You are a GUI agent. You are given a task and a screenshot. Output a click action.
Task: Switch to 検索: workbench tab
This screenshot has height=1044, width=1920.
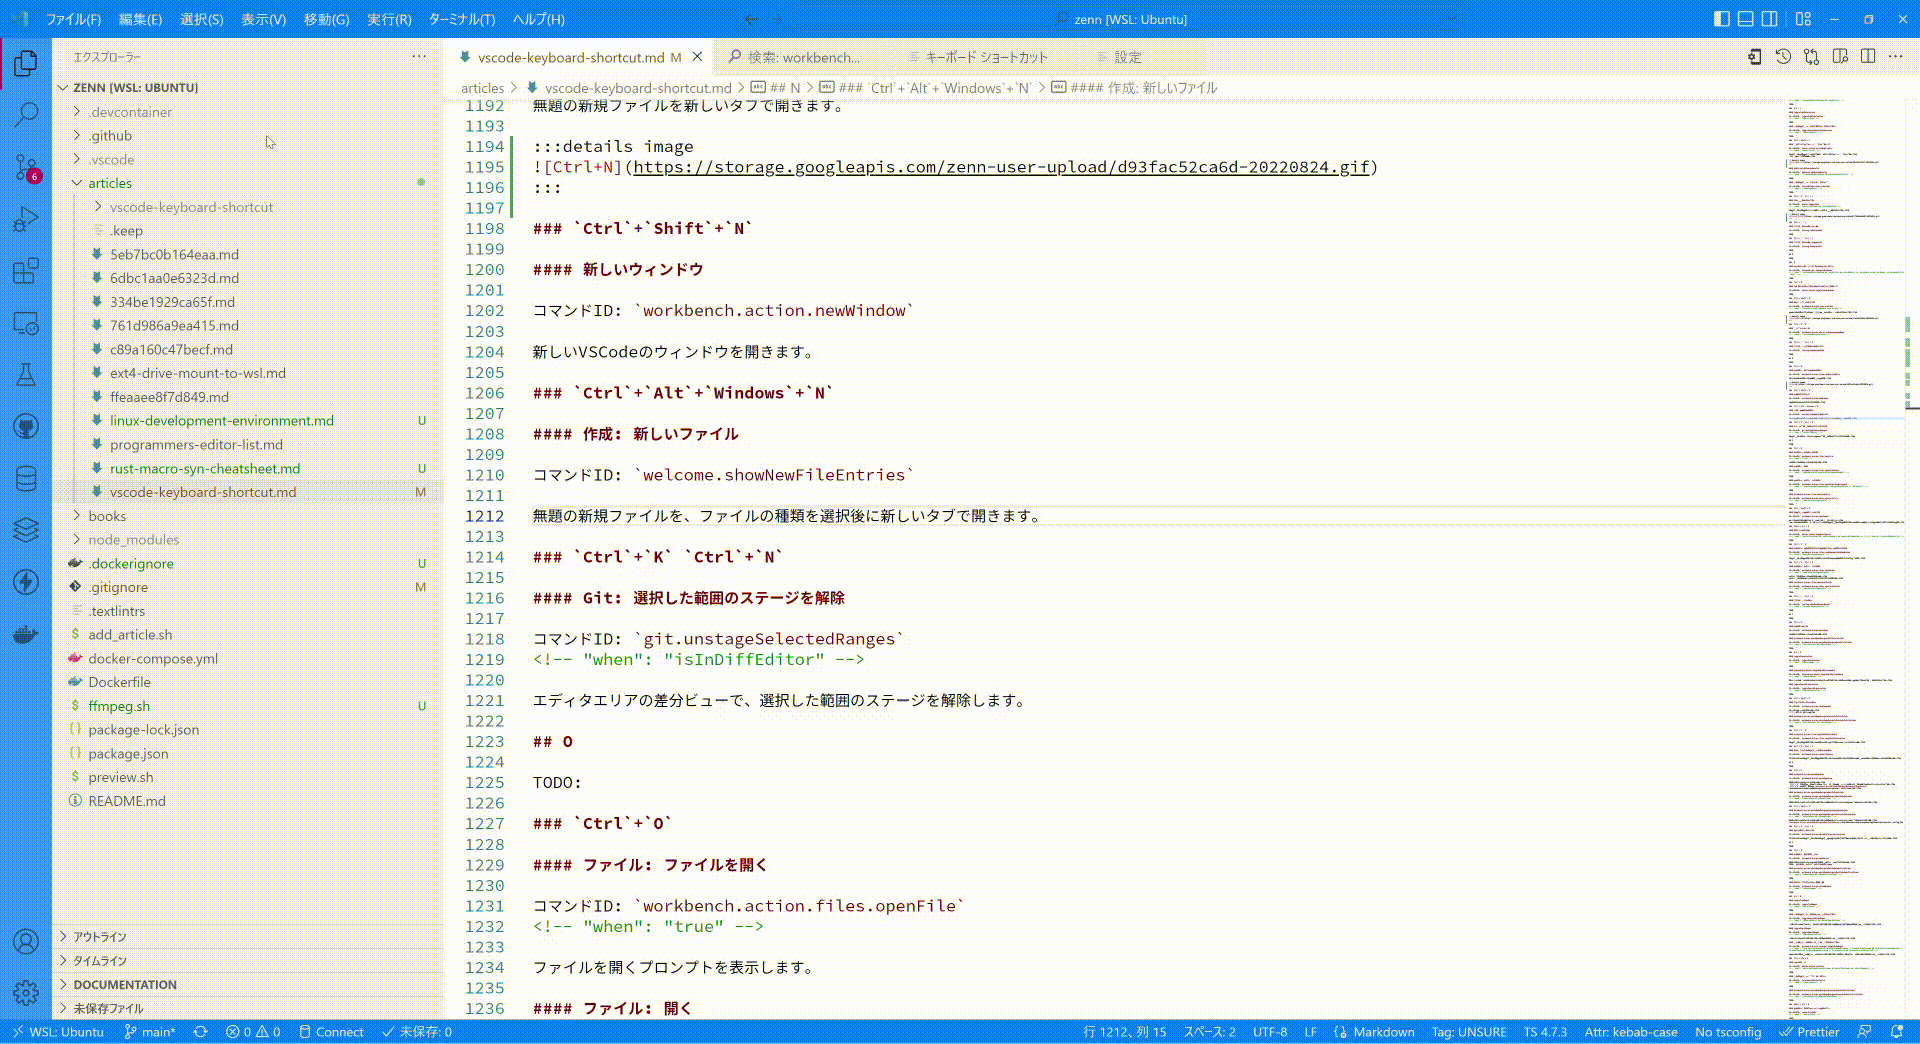pyautogui.click(x=803, y=57)
